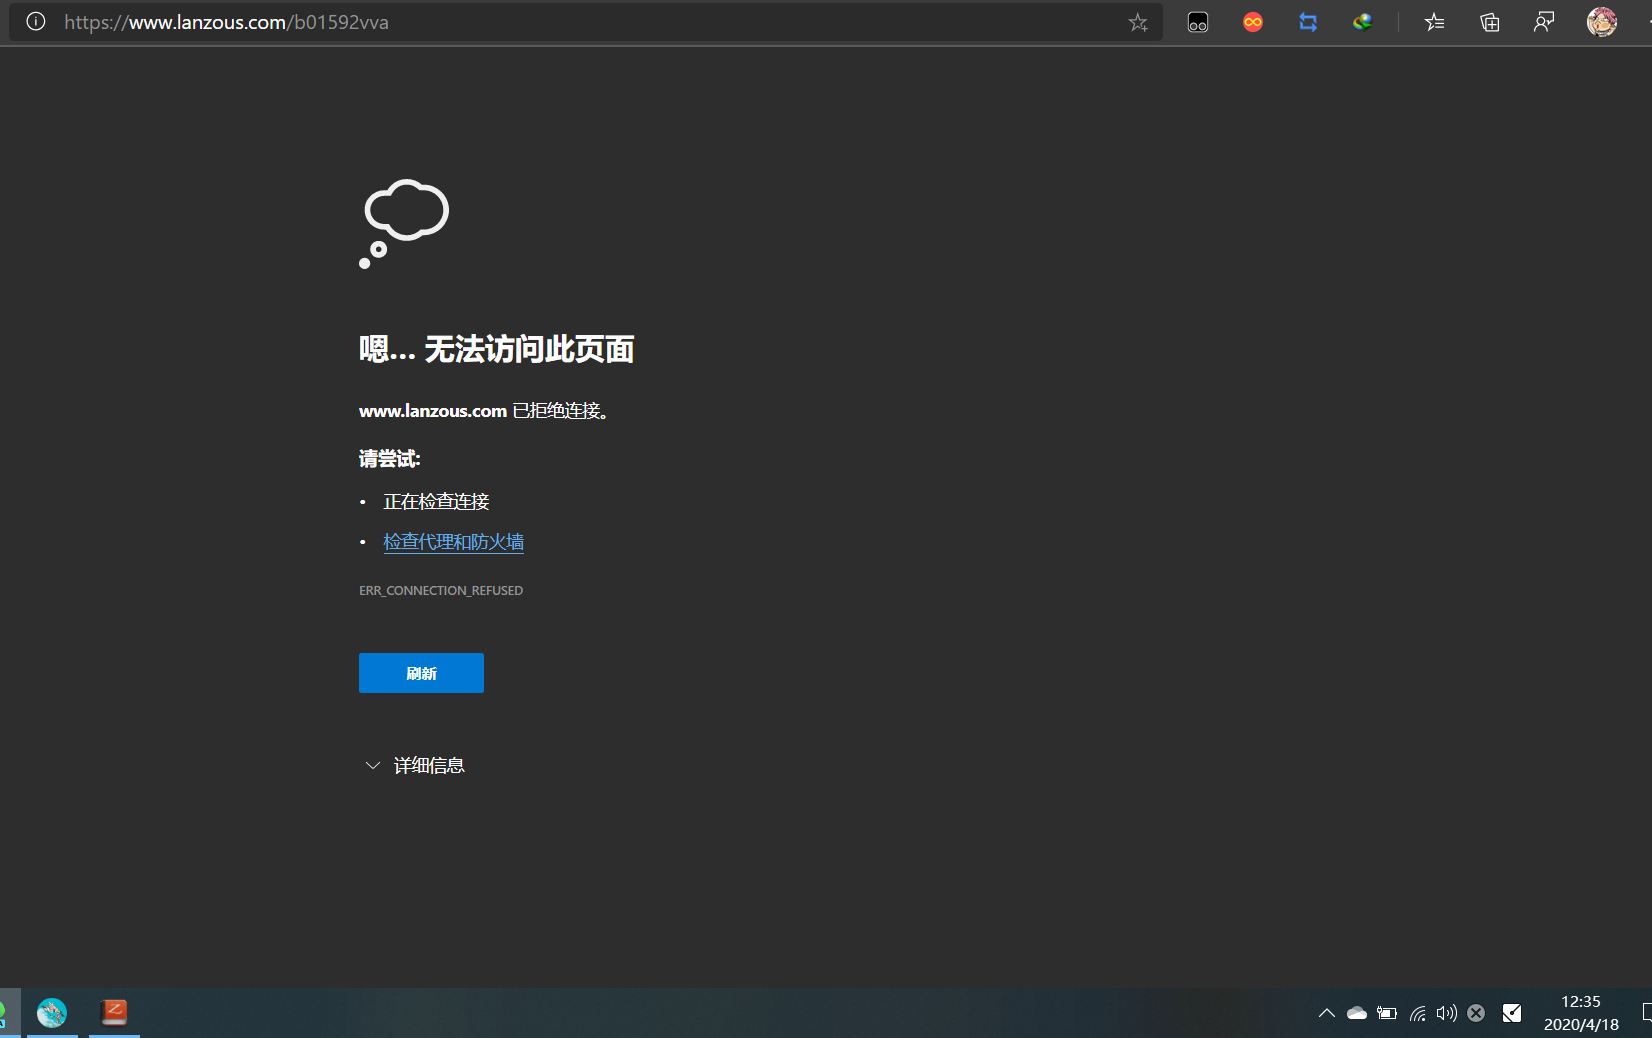Open the 检查代理和防火墙 link
The width and height of the screenshot is (1652, 1038).
tap(454, 542)
